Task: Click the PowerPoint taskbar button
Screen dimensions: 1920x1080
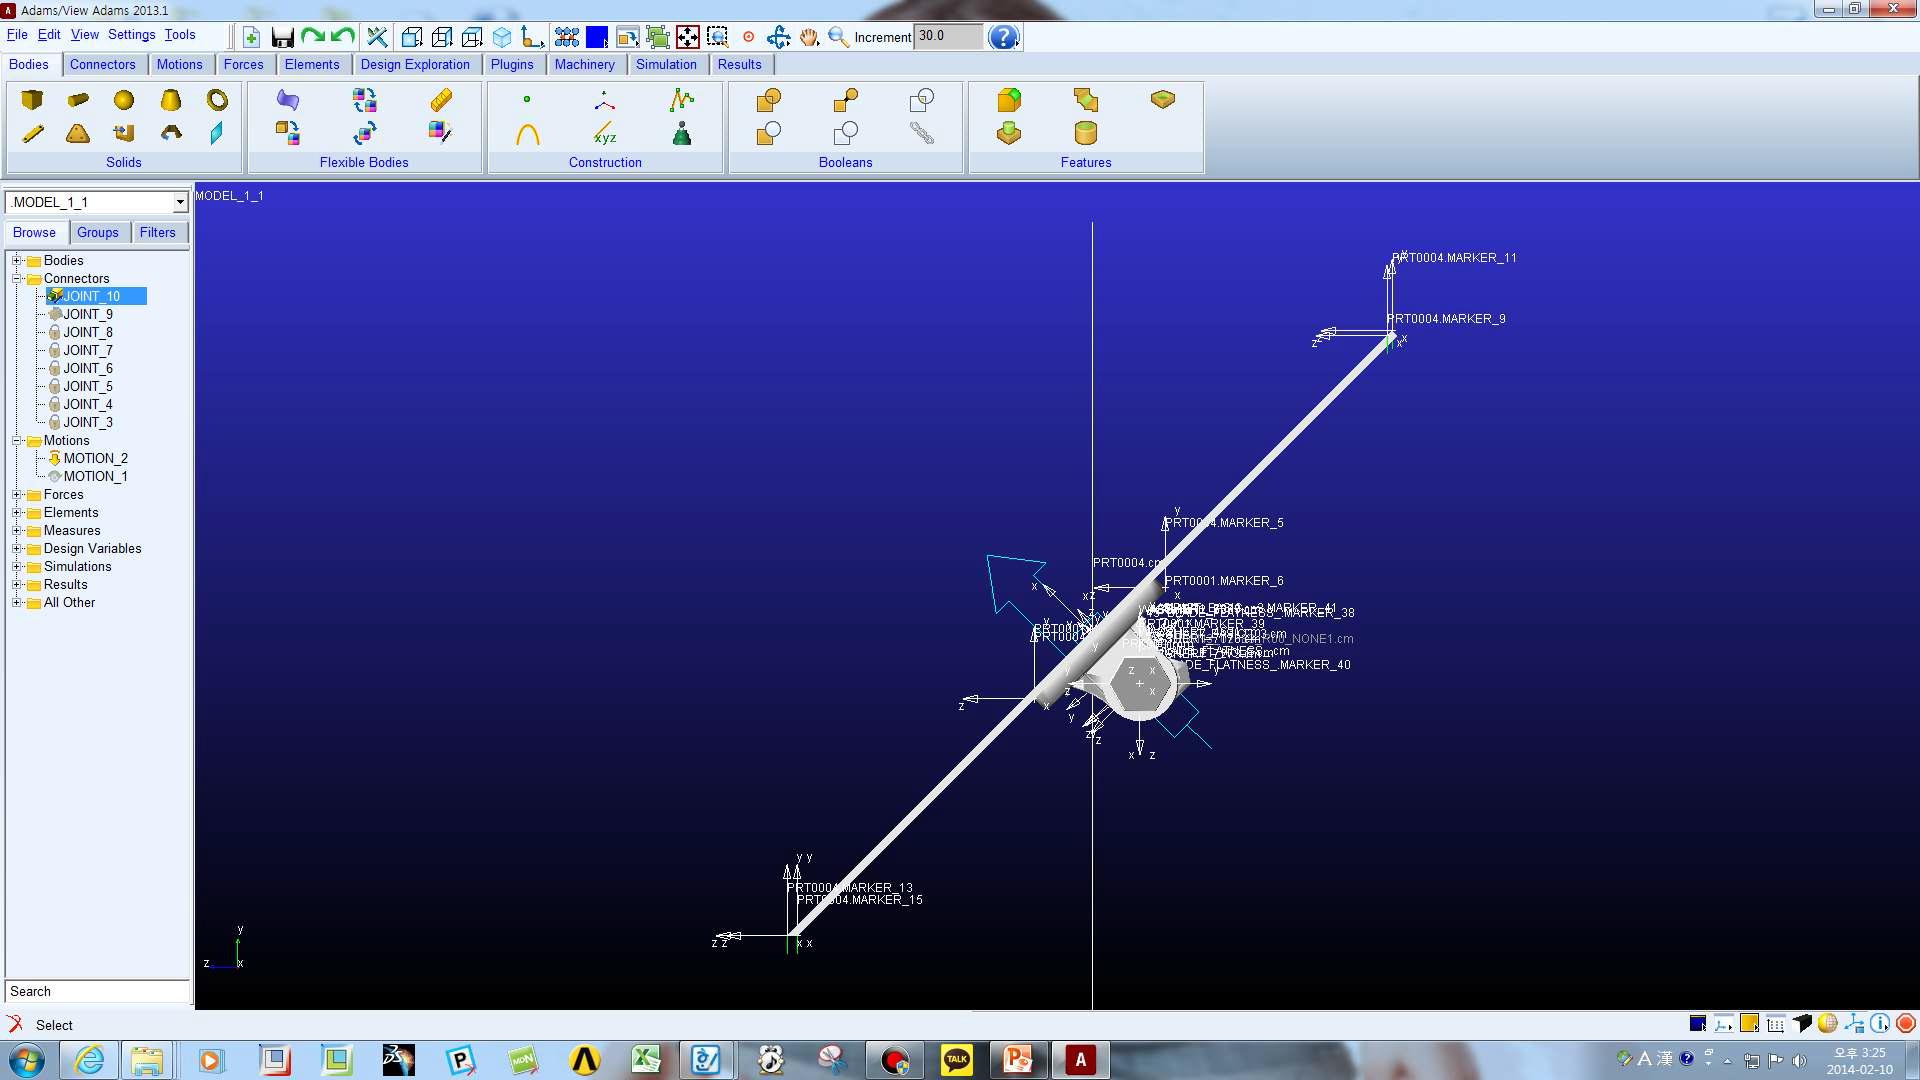Action: pyautogui.click(x=1019, y=1059)
